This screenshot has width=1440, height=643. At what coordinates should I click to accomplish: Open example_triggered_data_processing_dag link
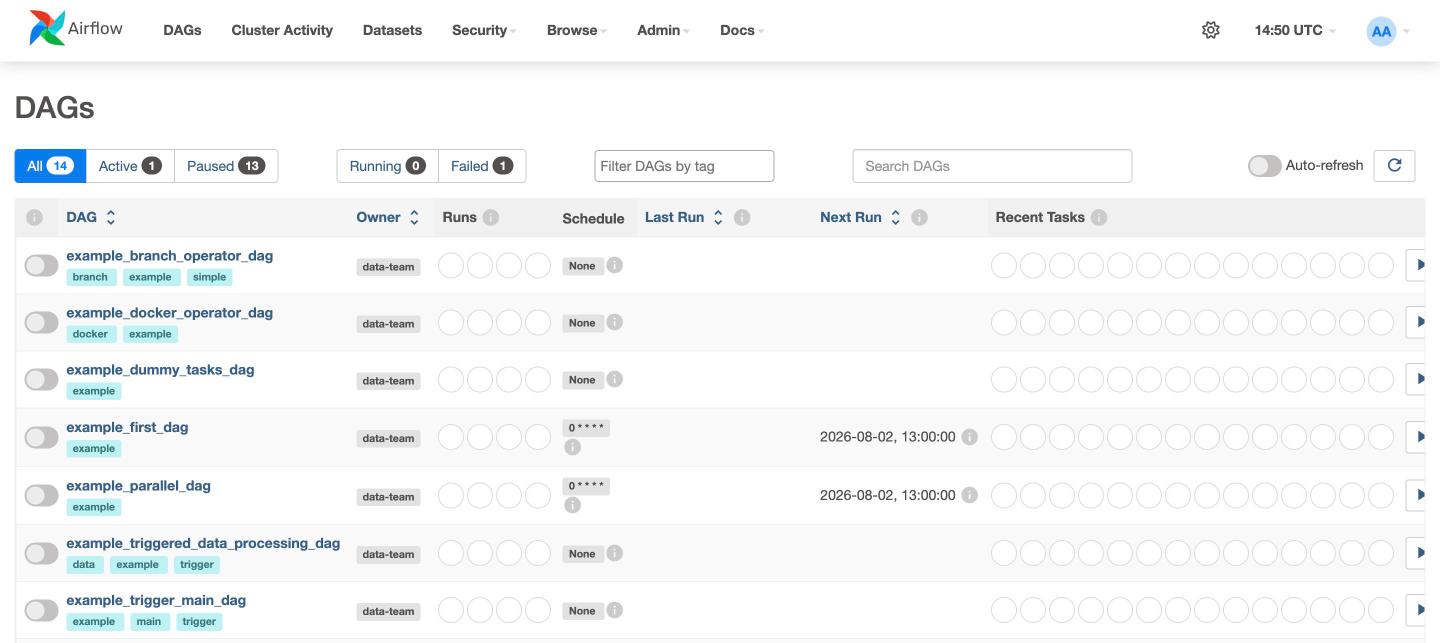203,543
